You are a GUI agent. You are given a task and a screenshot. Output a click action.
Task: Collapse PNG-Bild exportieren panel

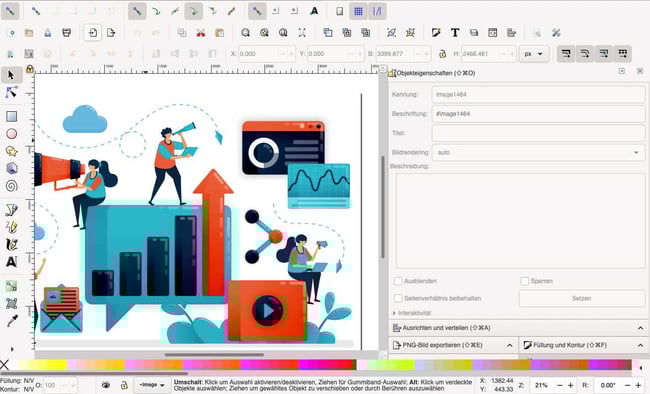point(509,345)
